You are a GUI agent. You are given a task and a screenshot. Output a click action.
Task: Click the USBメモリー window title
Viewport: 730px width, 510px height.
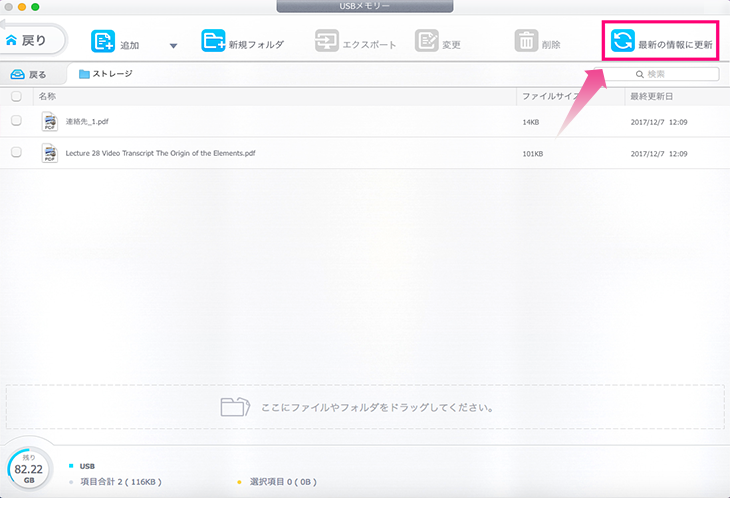[x=365, y=6]
